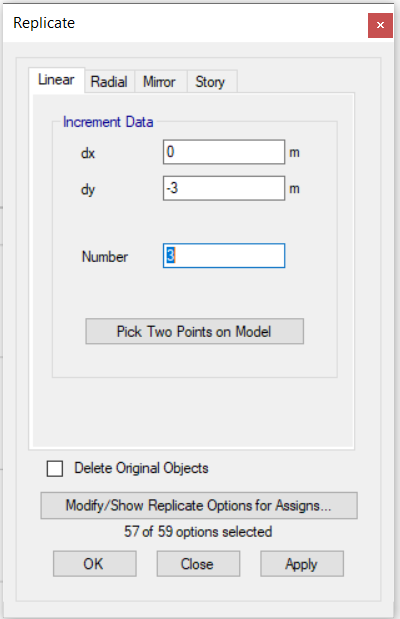Select the Story tab

(211, 82)
